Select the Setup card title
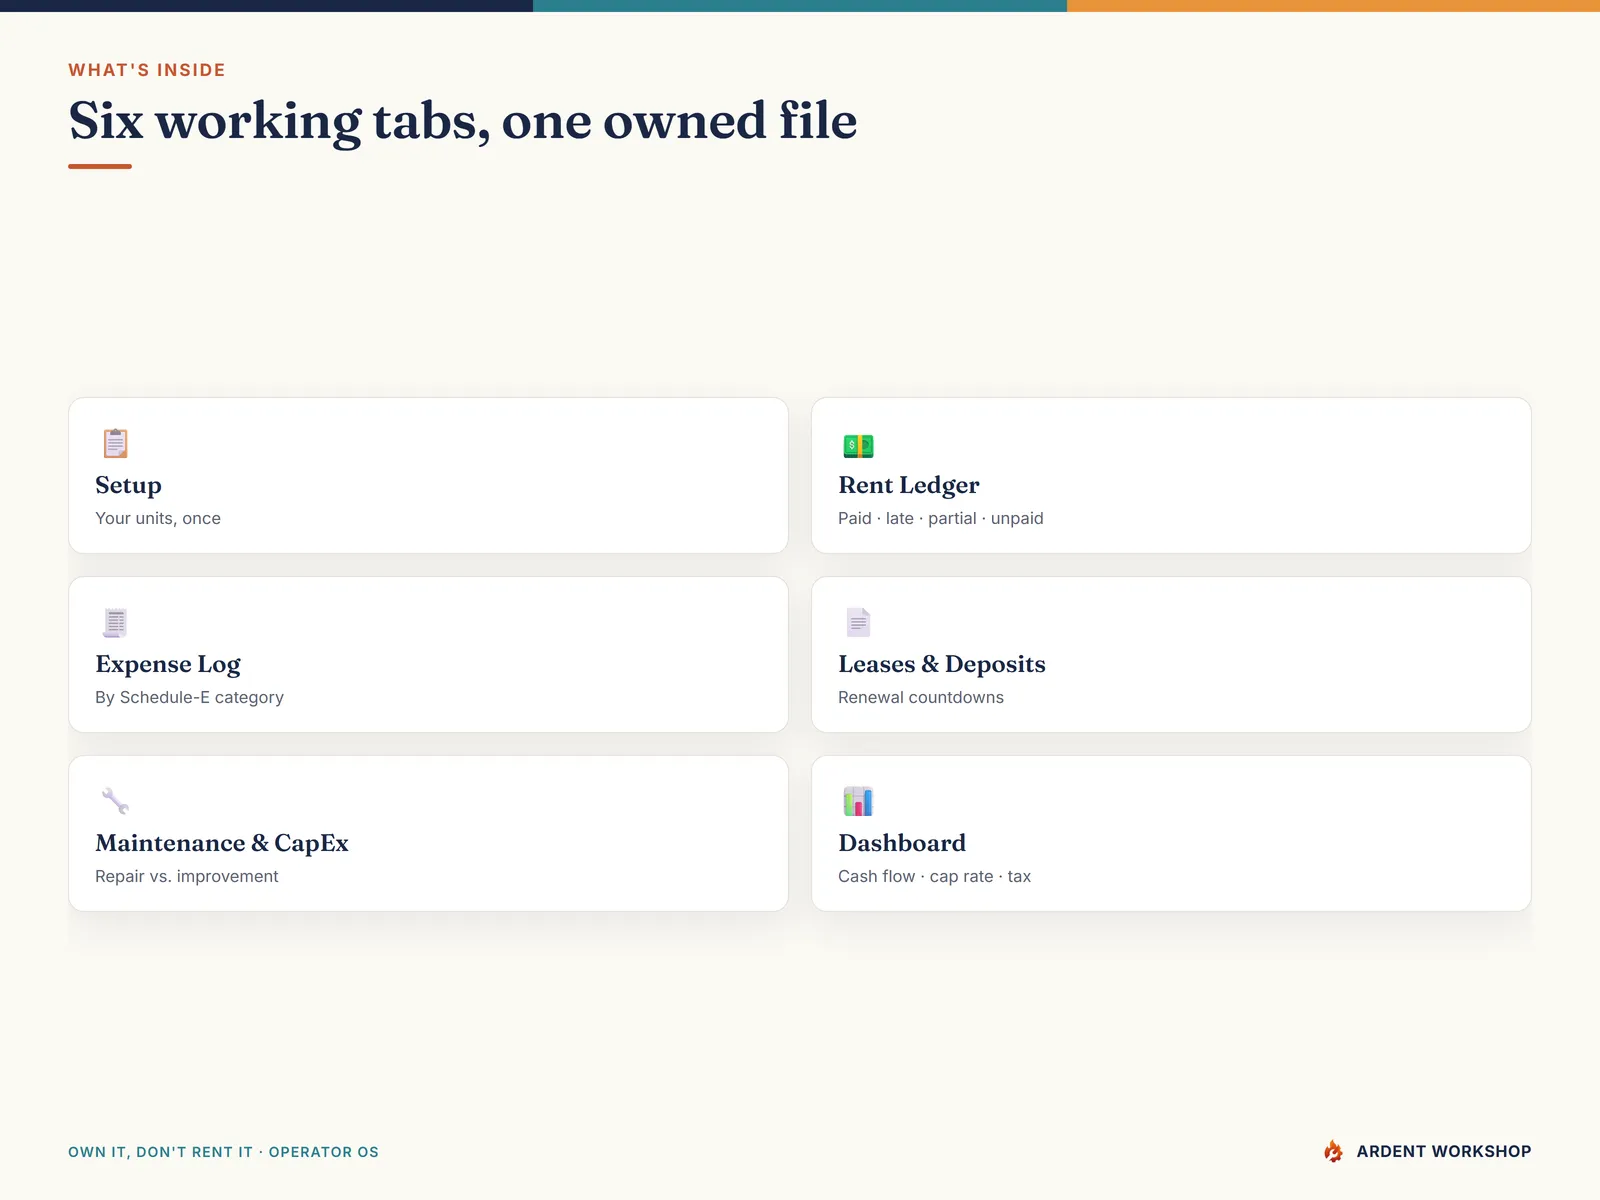Screen dimensions: 1600x1200 [x=128, y=485]
